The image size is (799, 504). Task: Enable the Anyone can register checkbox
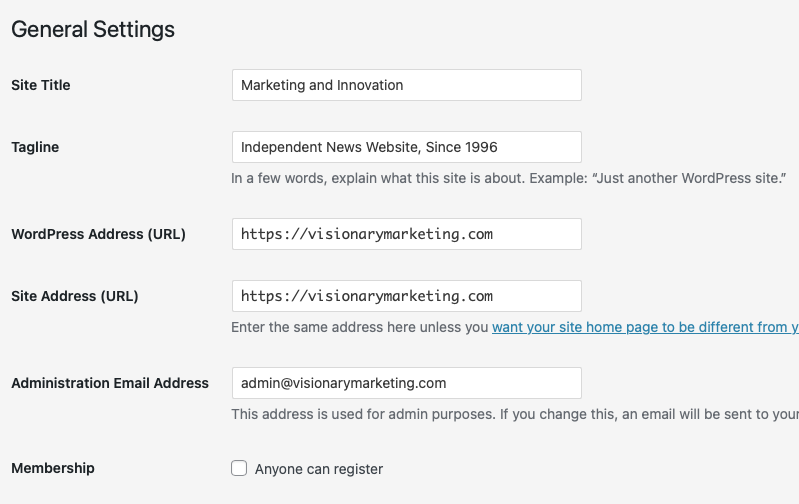239,468
